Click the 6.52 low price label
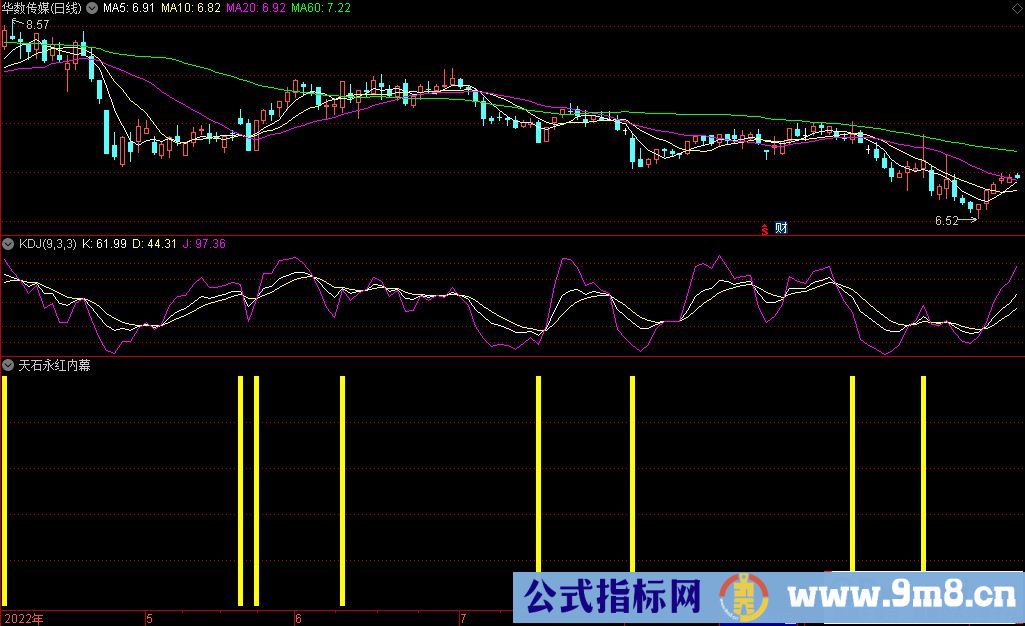The image size is (1025, 626). pos(947,221)
